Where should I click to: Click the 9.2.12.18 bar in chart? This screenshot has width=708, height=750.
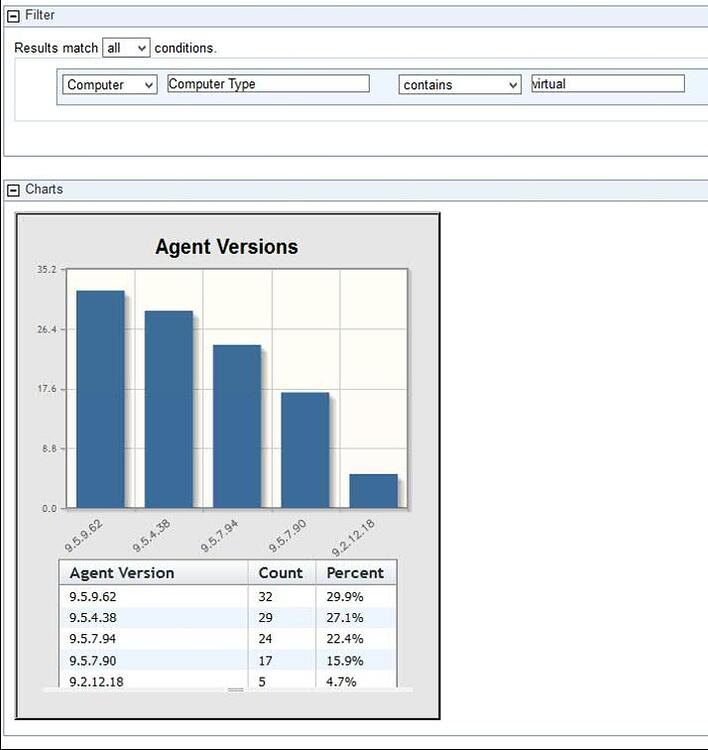(374, 491)
